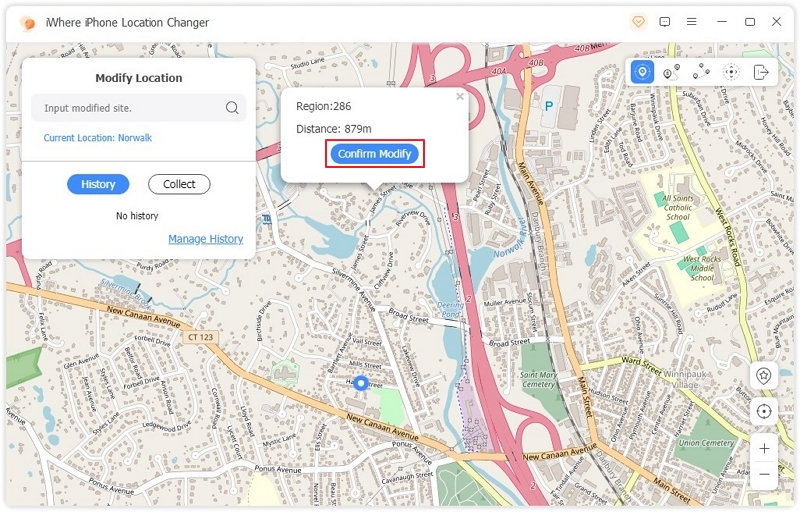Click the Region:286 text in popup

[x=323, y=106]
